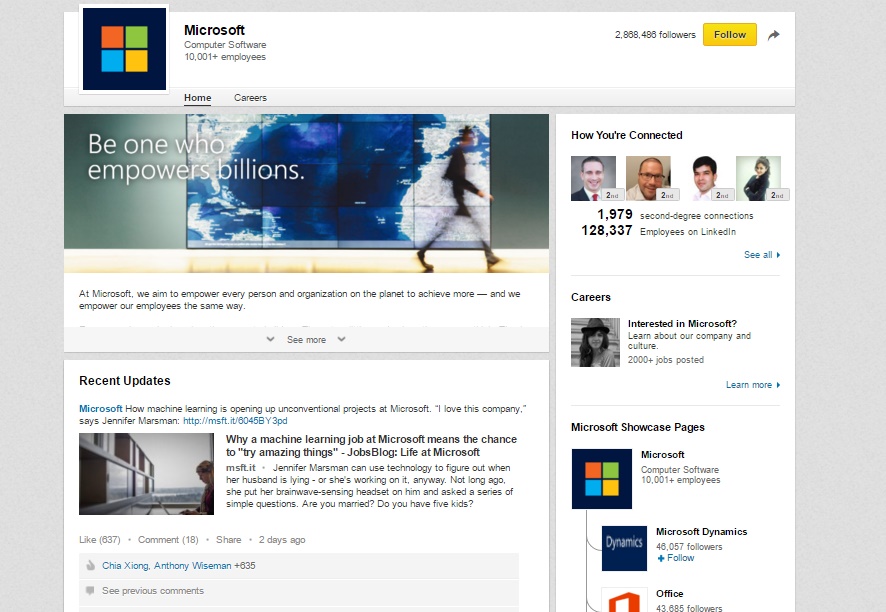Screen dimensions: 886x612
Task: Click the plus Follow under Microsoft Dynamics
Action: point(676,558)
